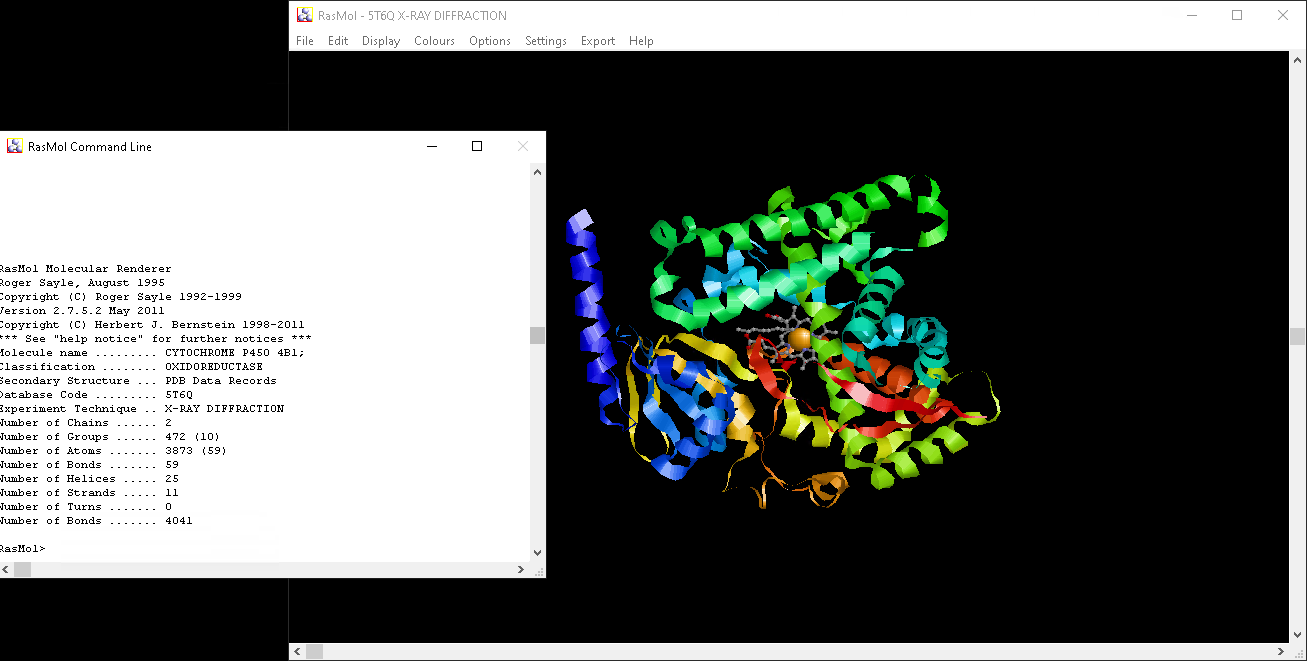
Task: Open the Options menu
Action: [490, 41]
